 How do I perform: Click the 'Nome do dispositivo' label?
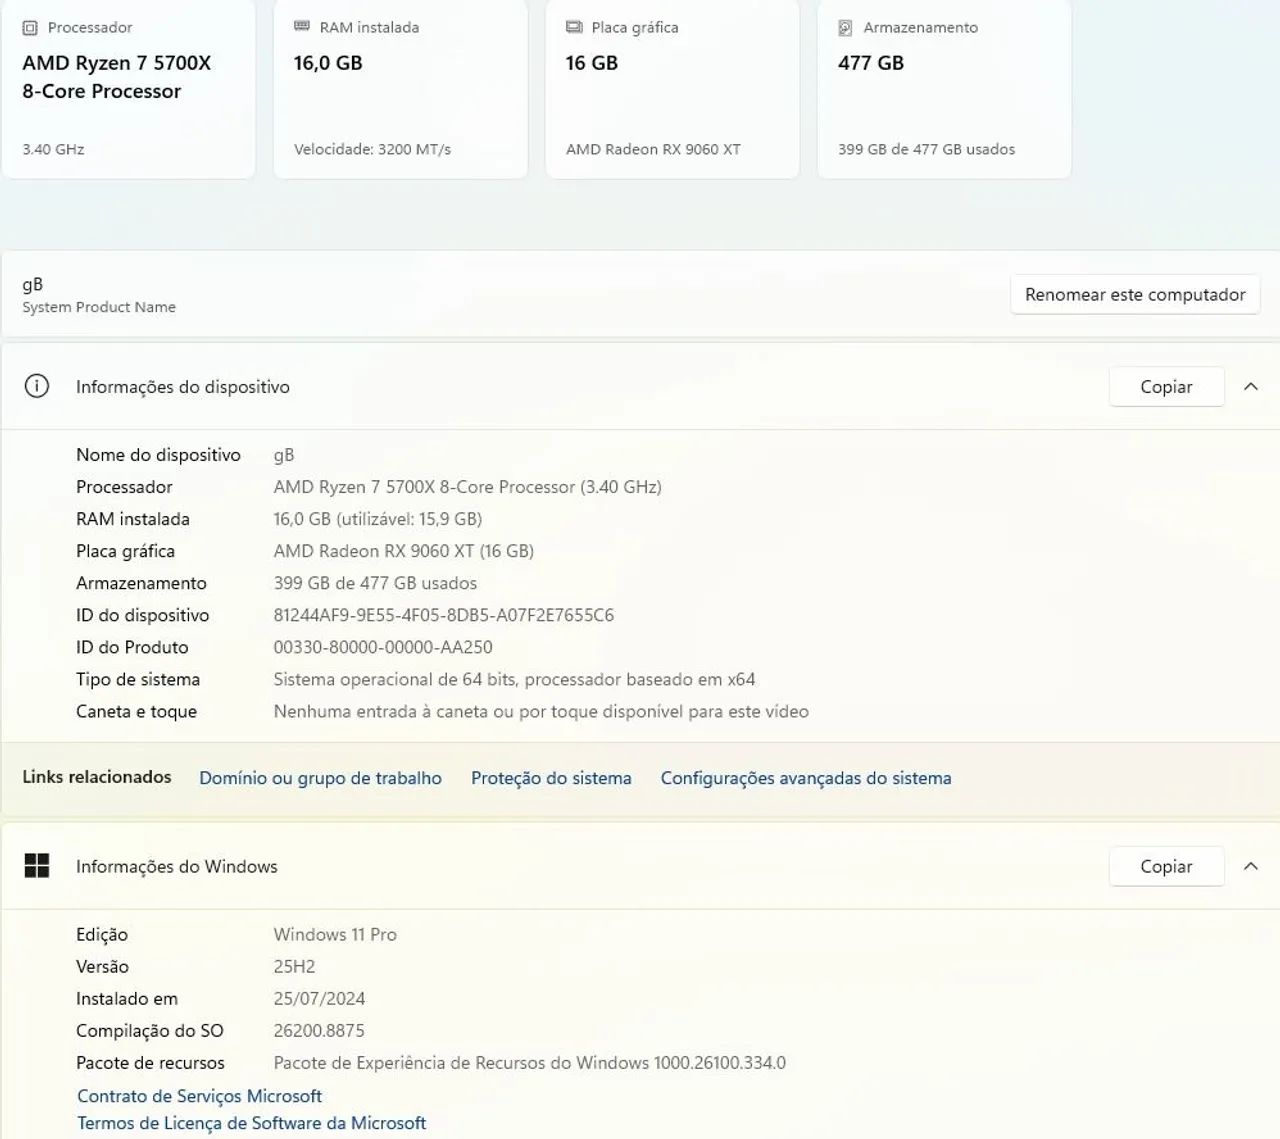[x=158, y=455]
